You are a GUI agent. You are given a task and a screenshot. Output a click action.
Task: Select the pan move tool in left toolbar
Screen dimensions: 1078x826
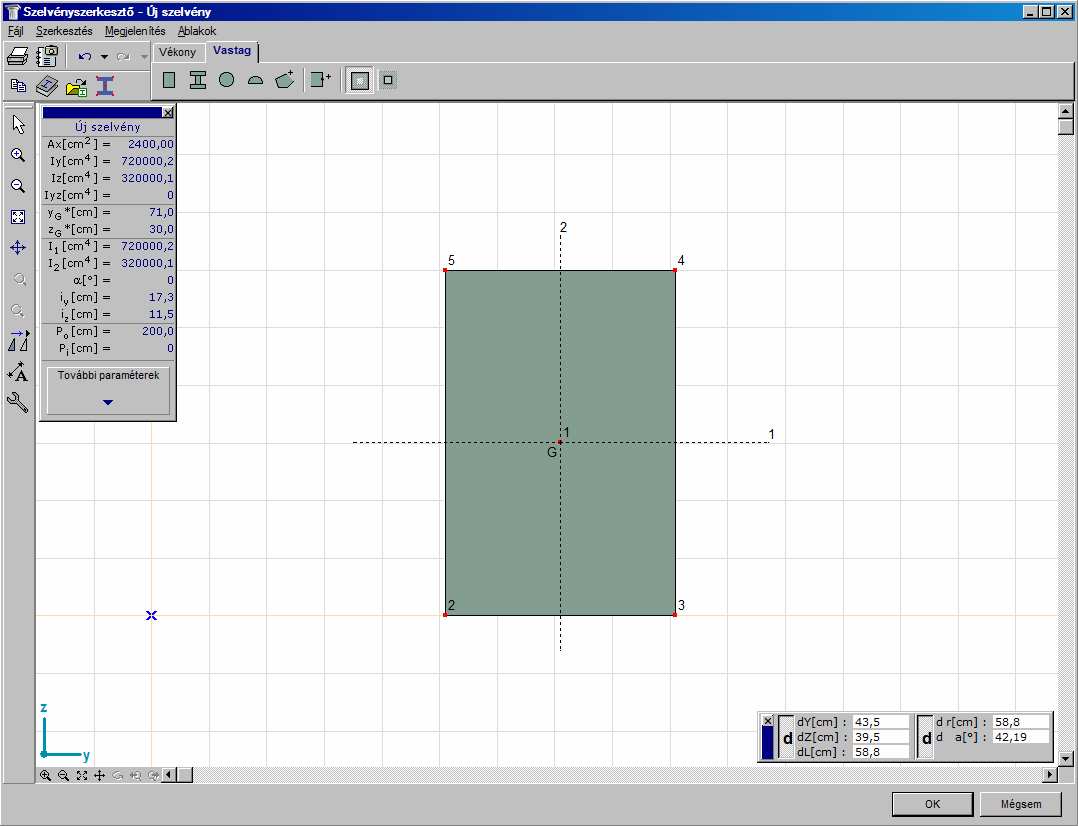(19, 248)
